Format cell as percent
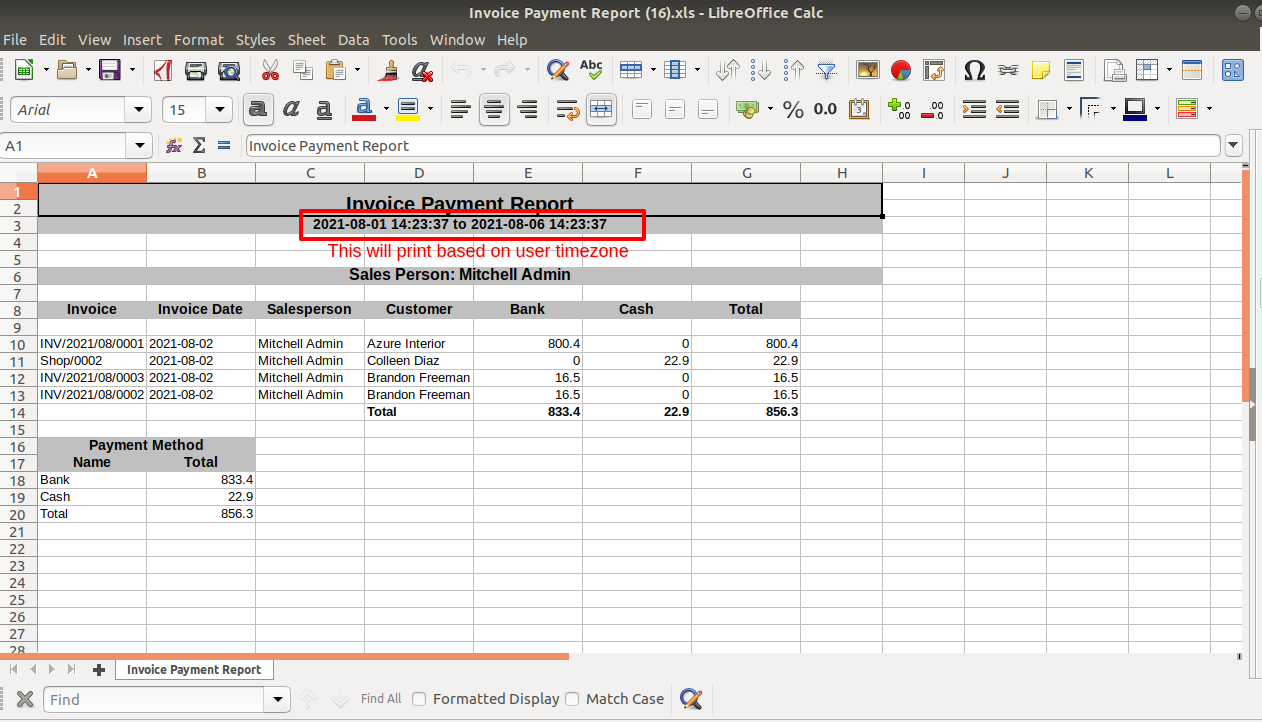Image resolution: width=1262 pixels, height=722 pixels. [793, 109]
